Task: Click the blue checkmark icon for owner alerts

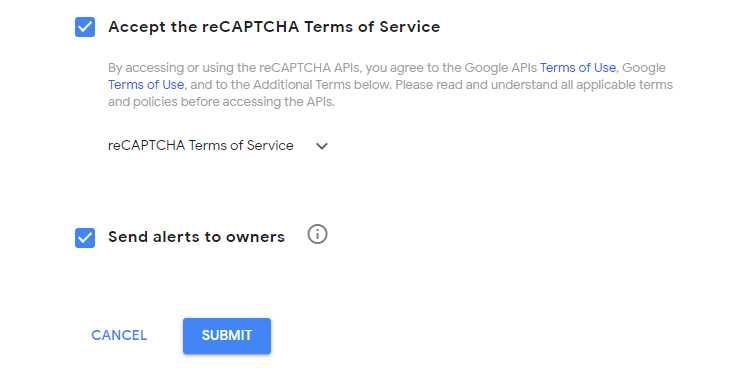Action: tap(85, 238)
